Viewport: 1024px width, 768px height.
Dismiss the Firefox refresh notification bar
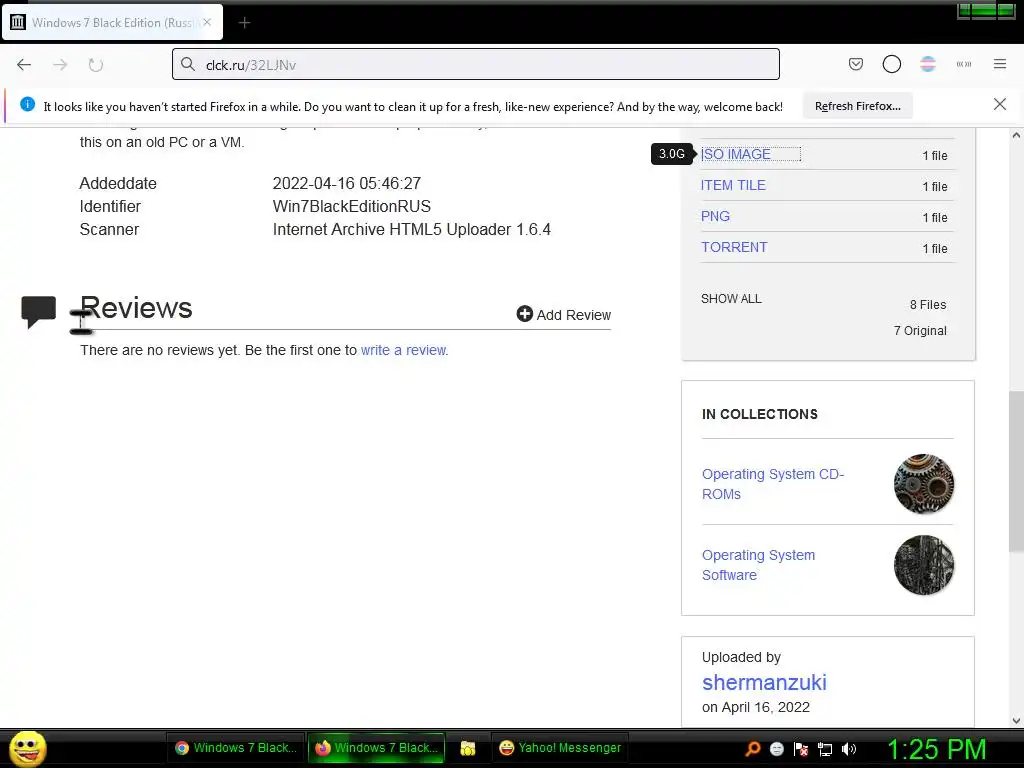[x=1000, y=104]
